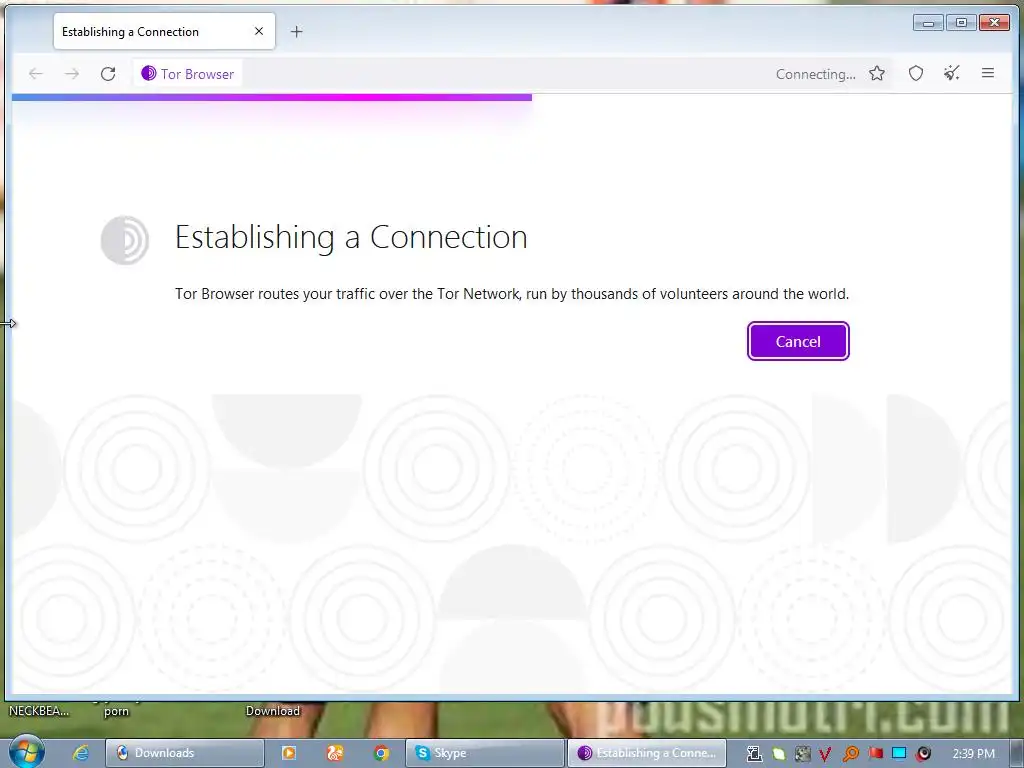Click the orange magnifier tray icon
1024x768 pixels.
coord(850,754)
